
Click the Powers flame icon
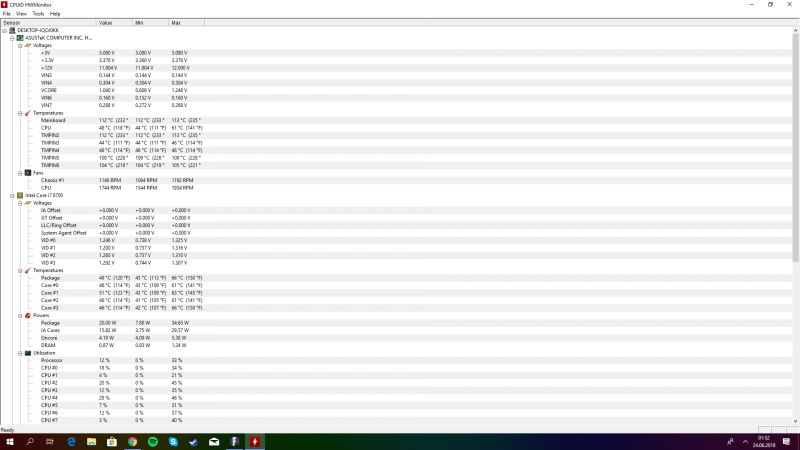(28, 315)
